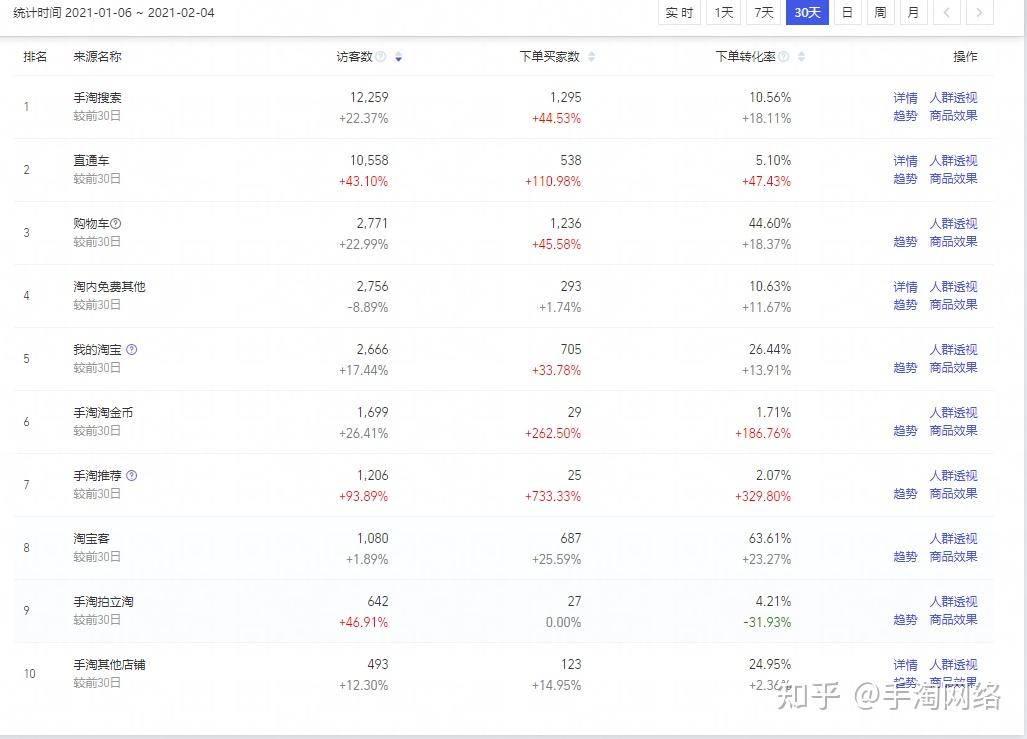This screenshot has width=1027, height=739.
Task: Switch to 月 view
Action: pyautogui.click(x=913, y=12)
